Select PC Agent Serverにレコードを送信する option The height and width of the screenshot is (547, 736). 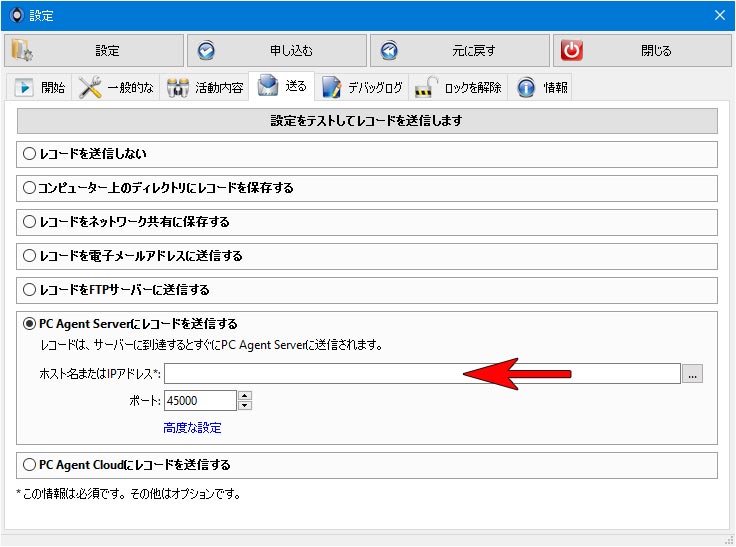pos(29,324)
